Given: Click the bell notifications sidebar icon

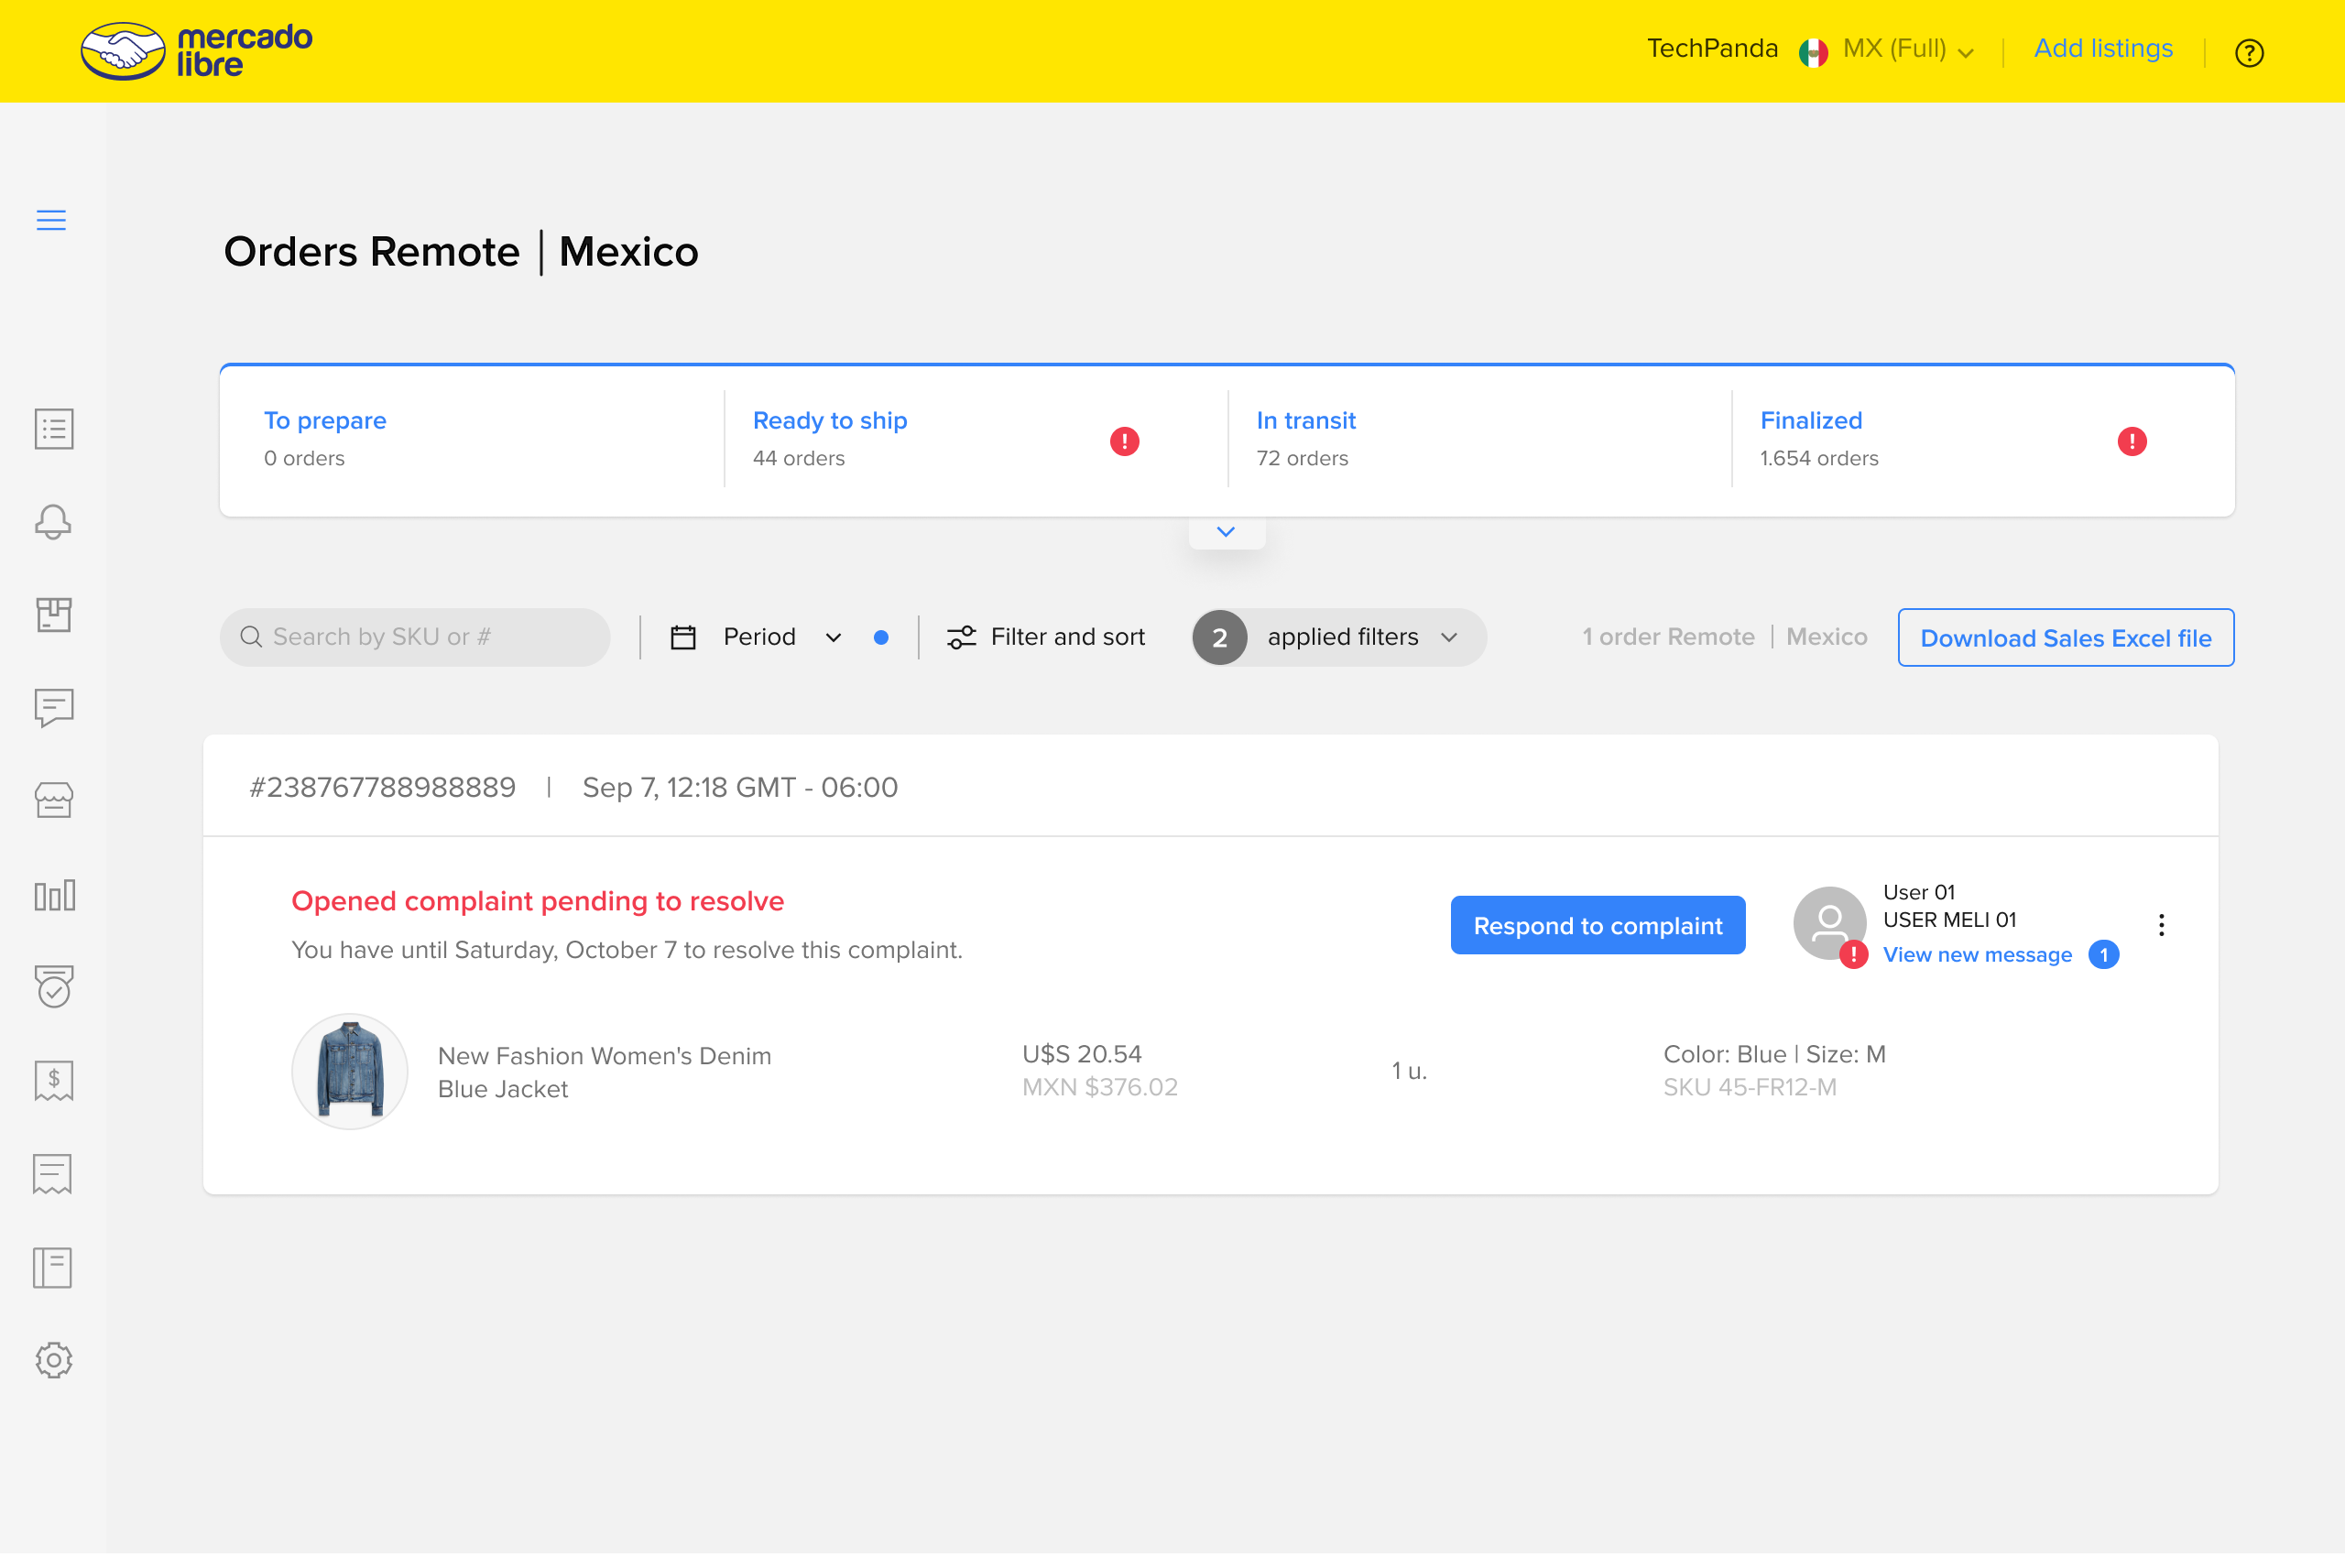Looking at the screenshot, I should pyautogui.click(x=53, y=522).
